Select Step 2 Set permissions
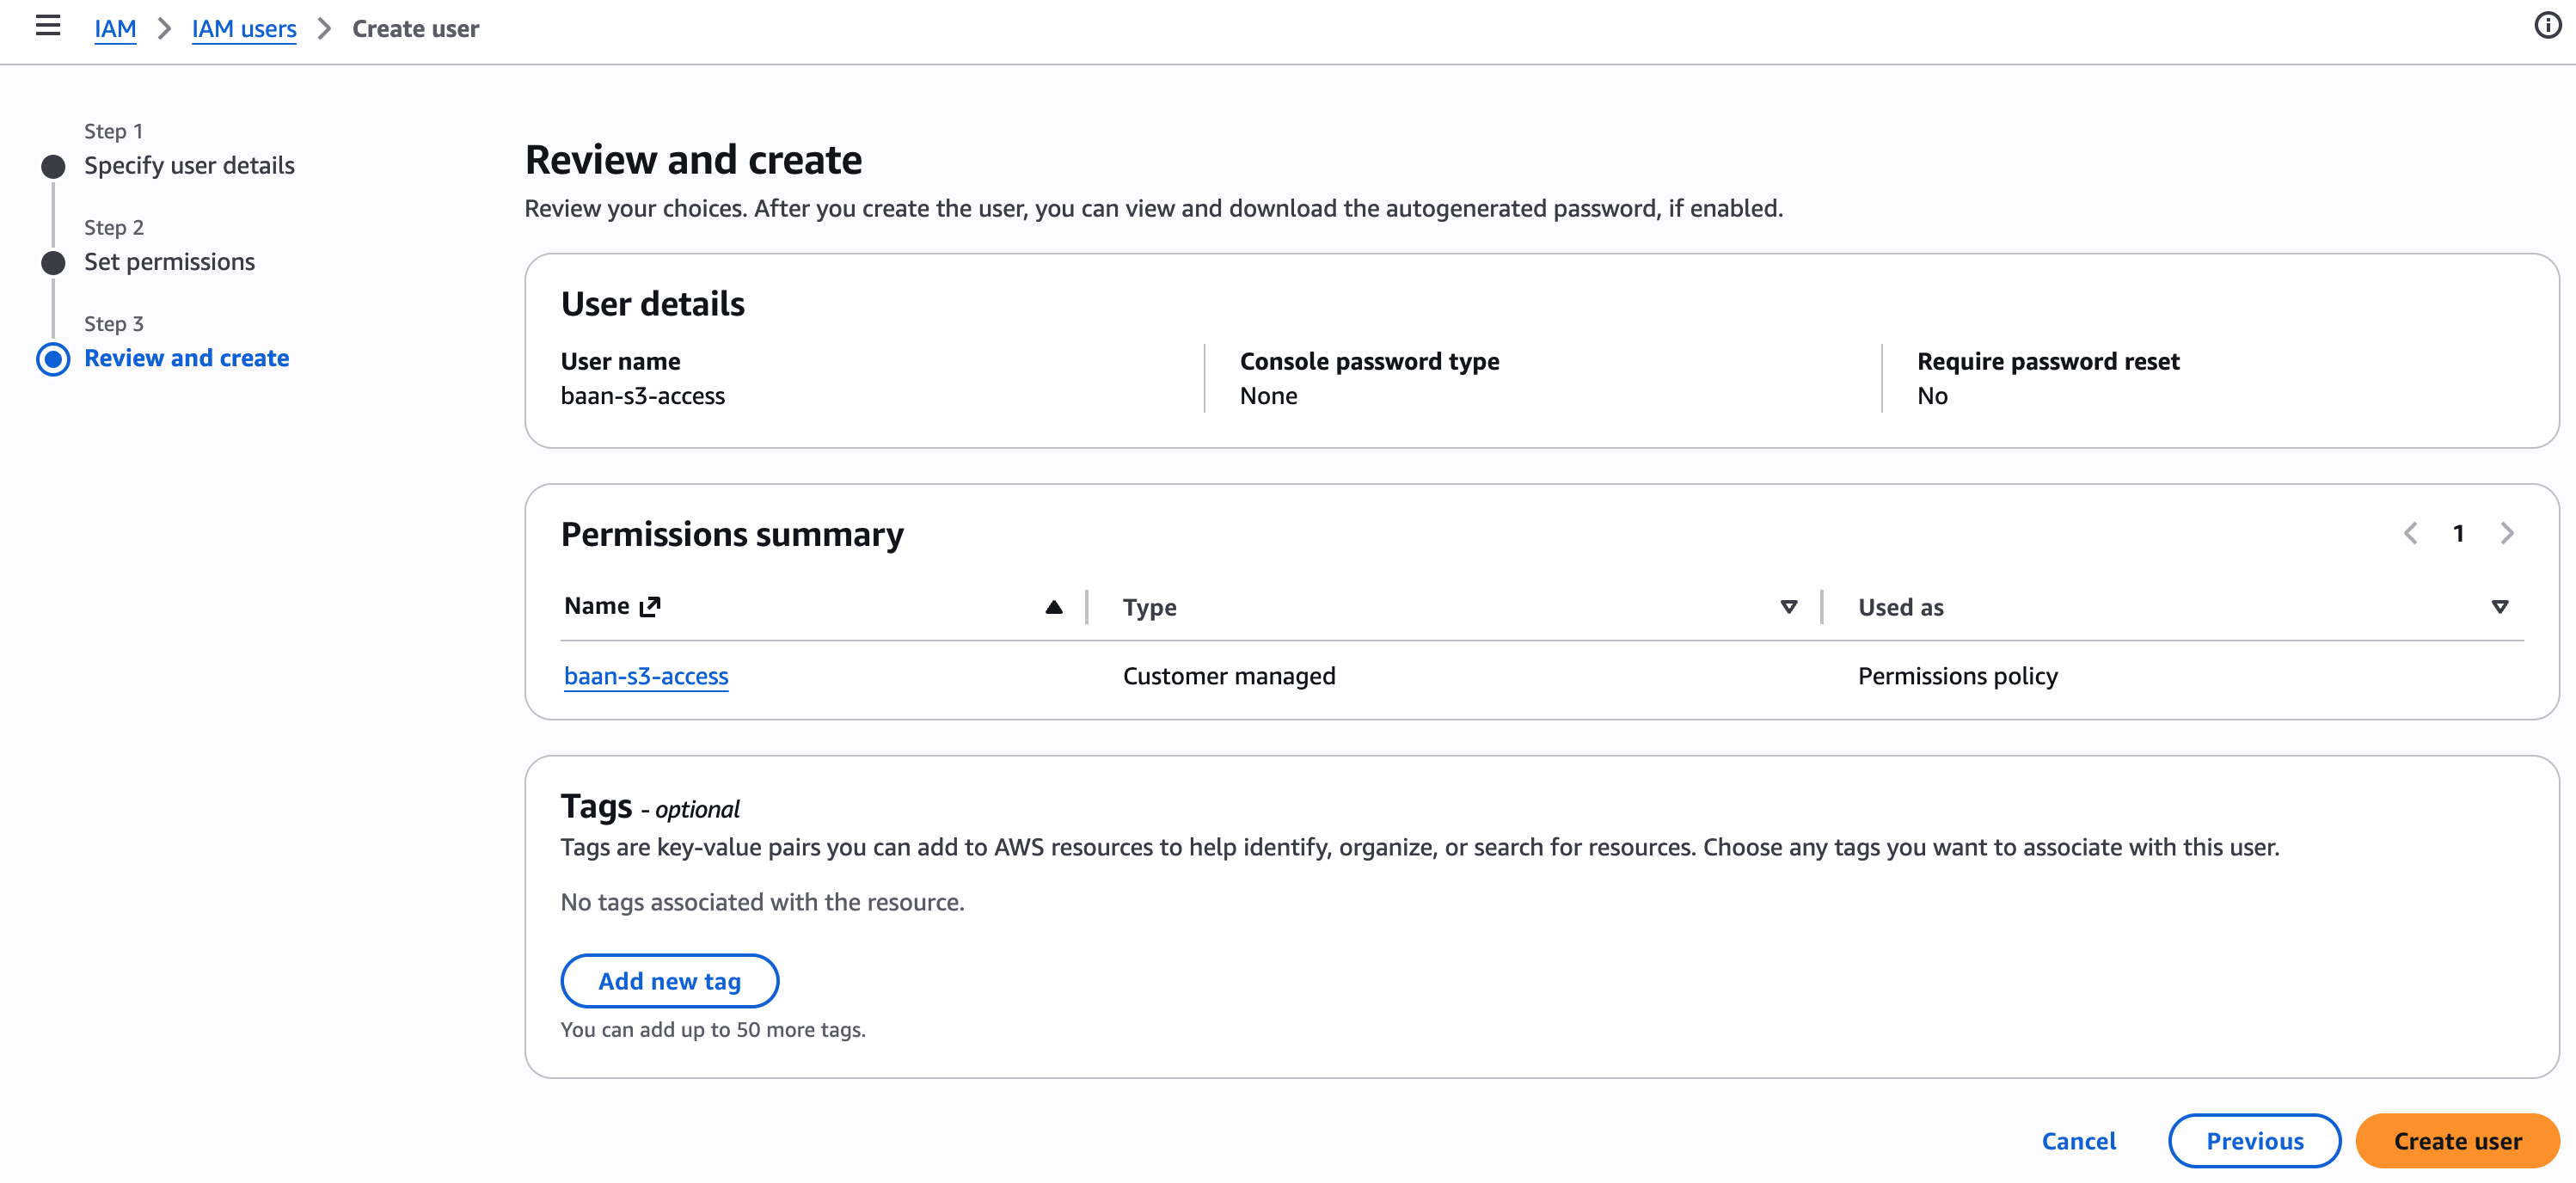 pos(169,261)
